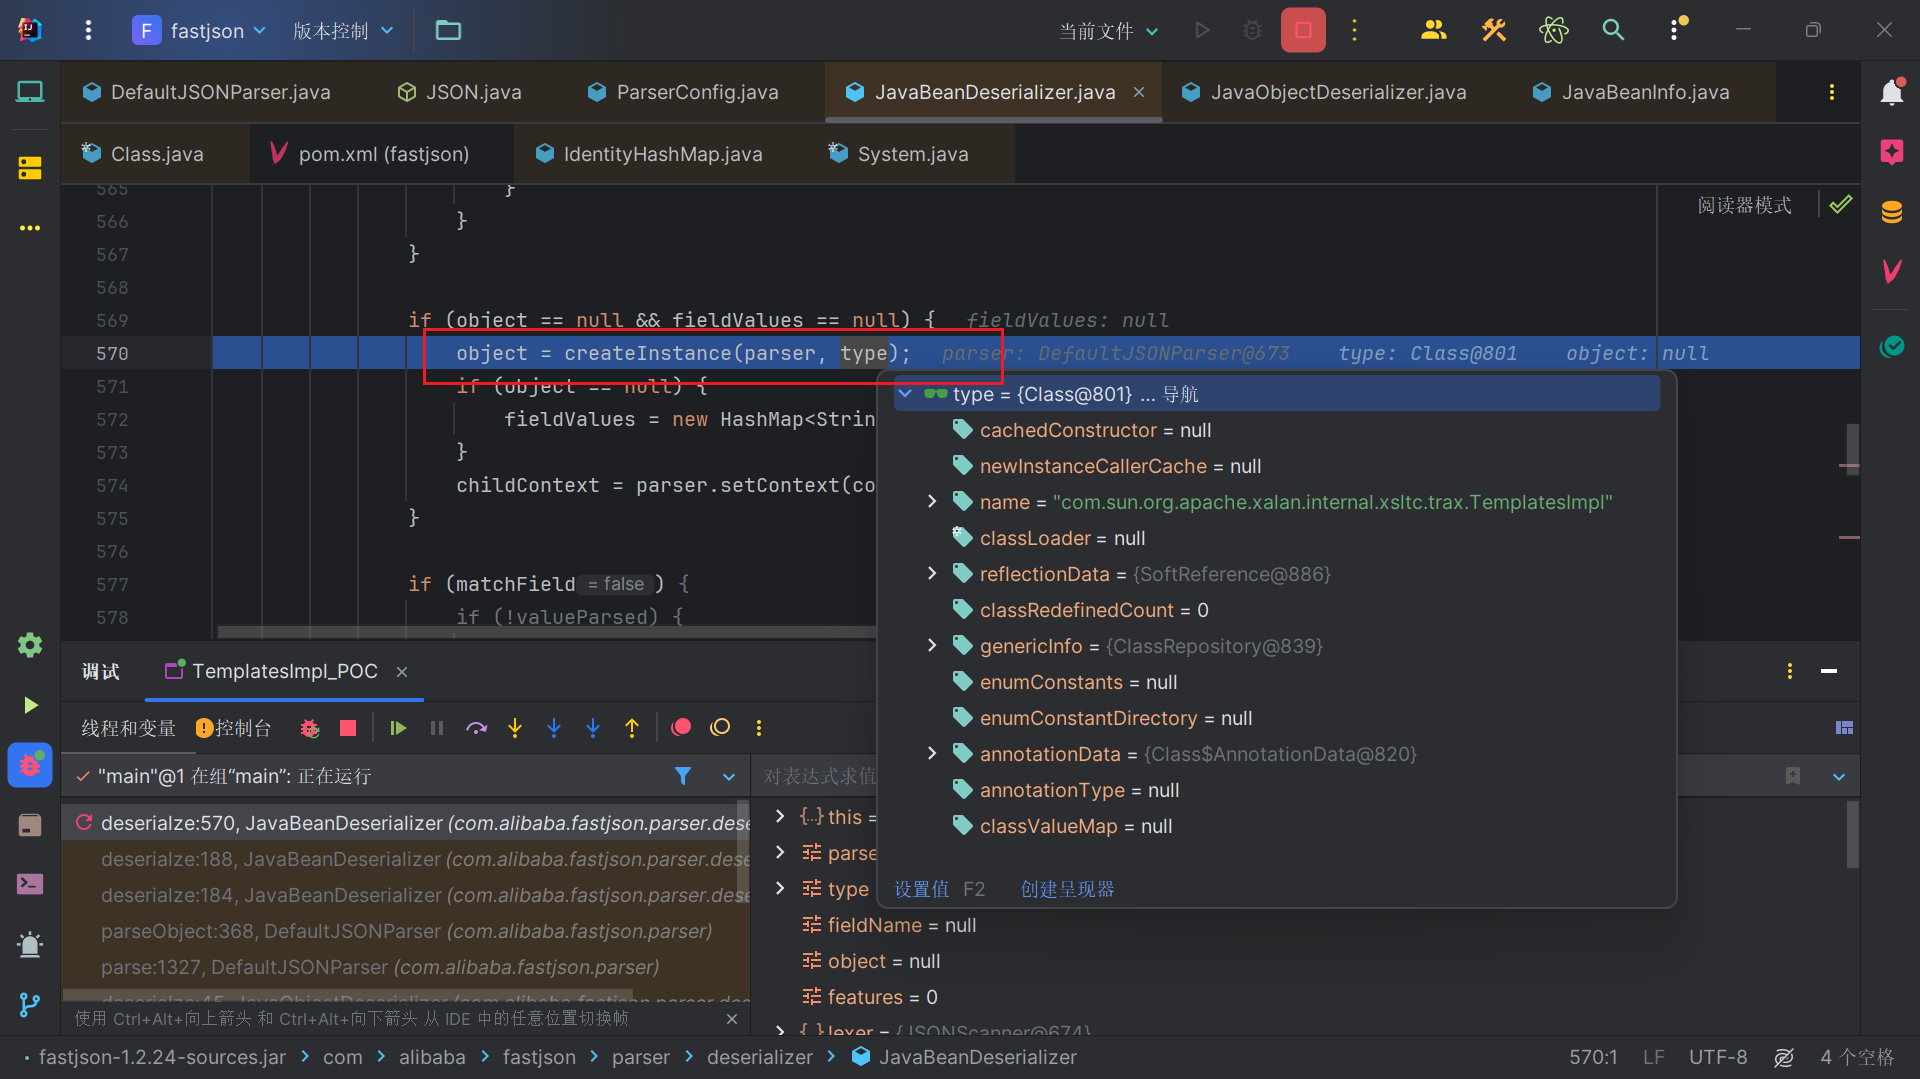
Task: Click Step Out (yellow up arrow)
Action: (632, 728)
